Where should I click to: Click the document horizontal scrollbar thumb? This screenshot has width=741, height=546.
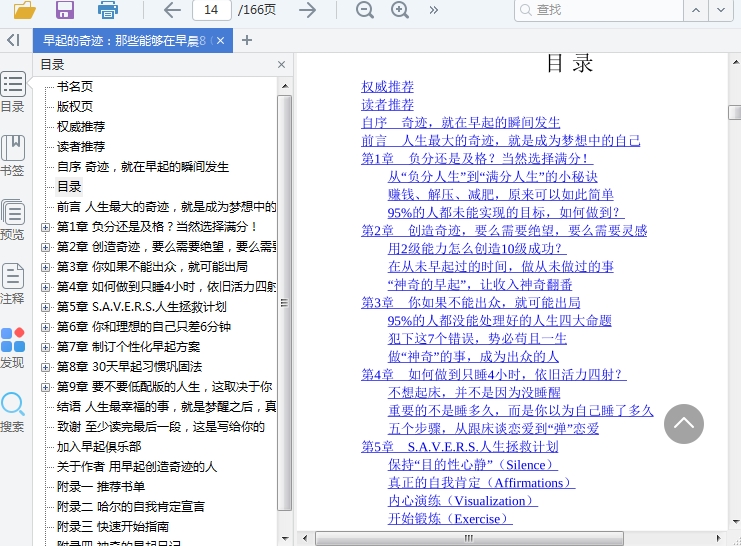469,538
